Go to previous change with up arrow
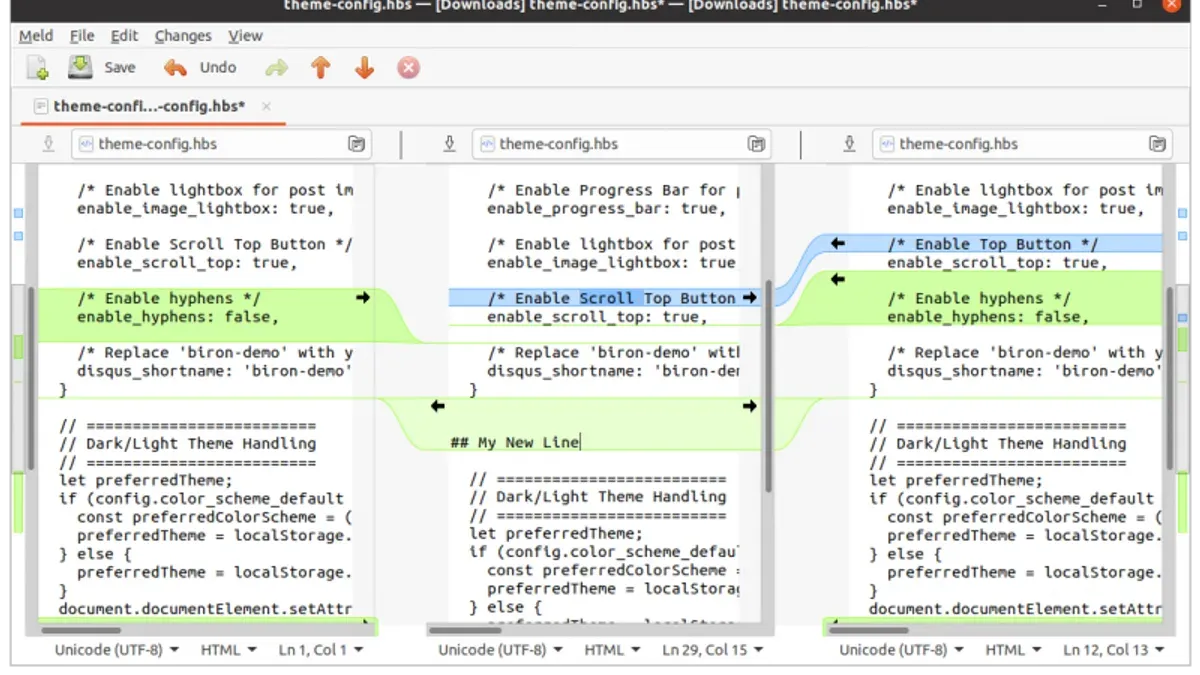 coord(320,68)
